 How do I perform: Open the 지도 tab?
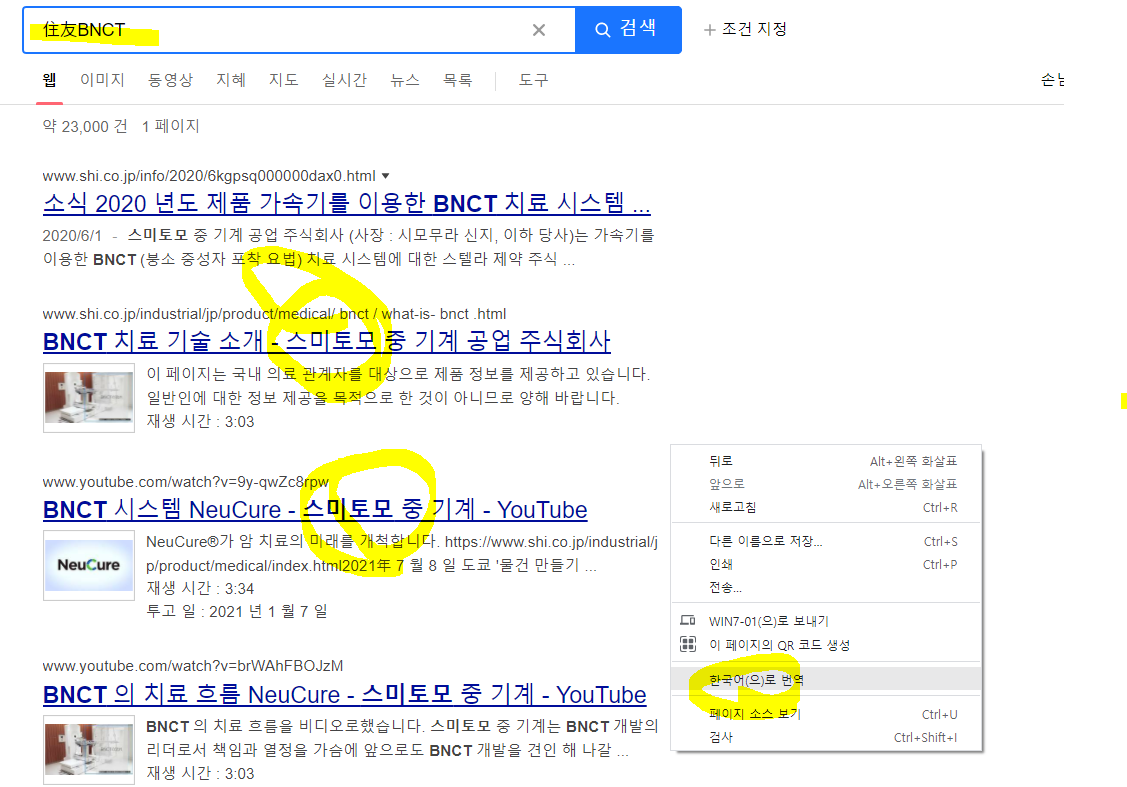[283, 80]
